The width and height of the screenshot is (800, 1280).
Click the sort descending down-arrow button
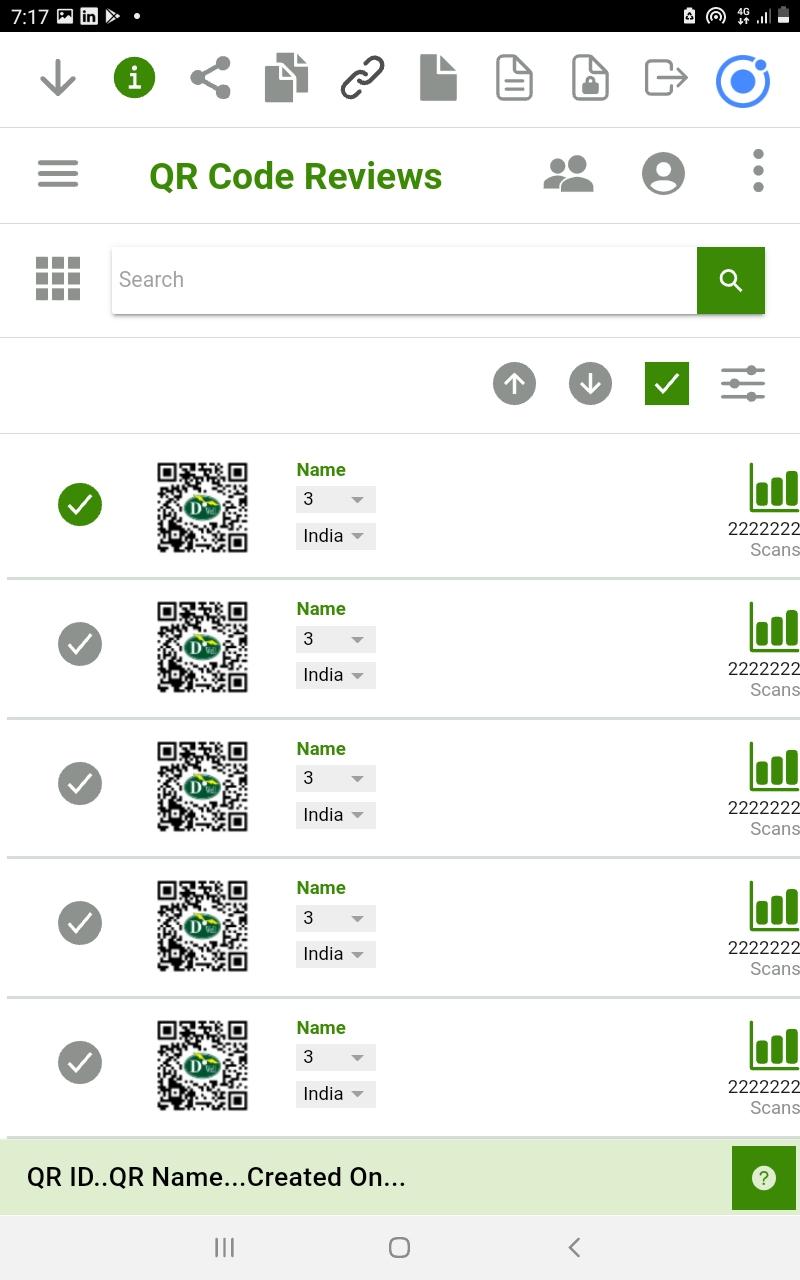pyautogui.click(x=590, y=384)
